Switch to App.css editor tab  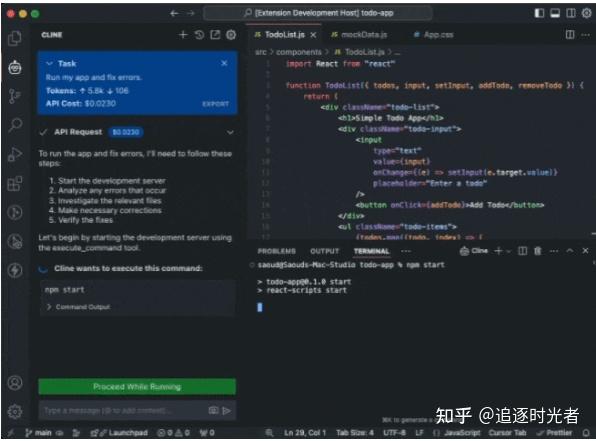(434, 35)
